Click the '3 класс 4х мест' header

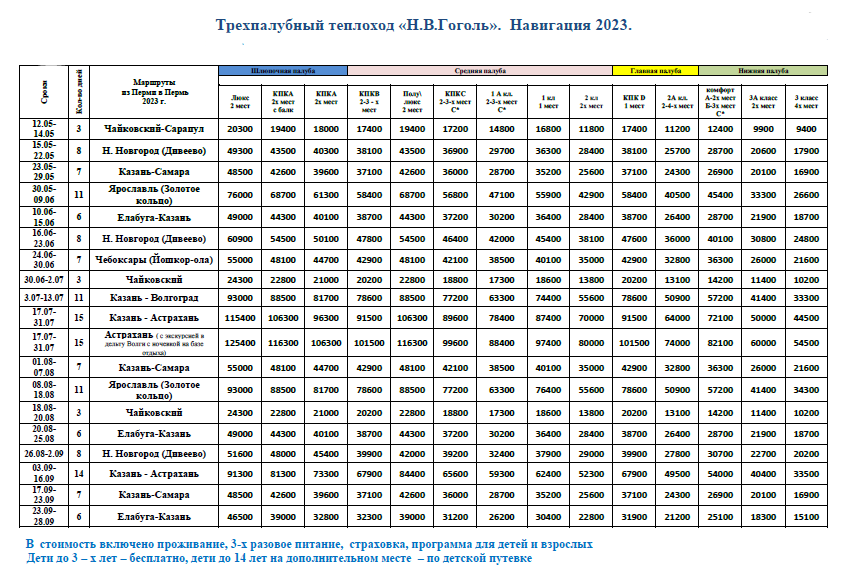806,102
